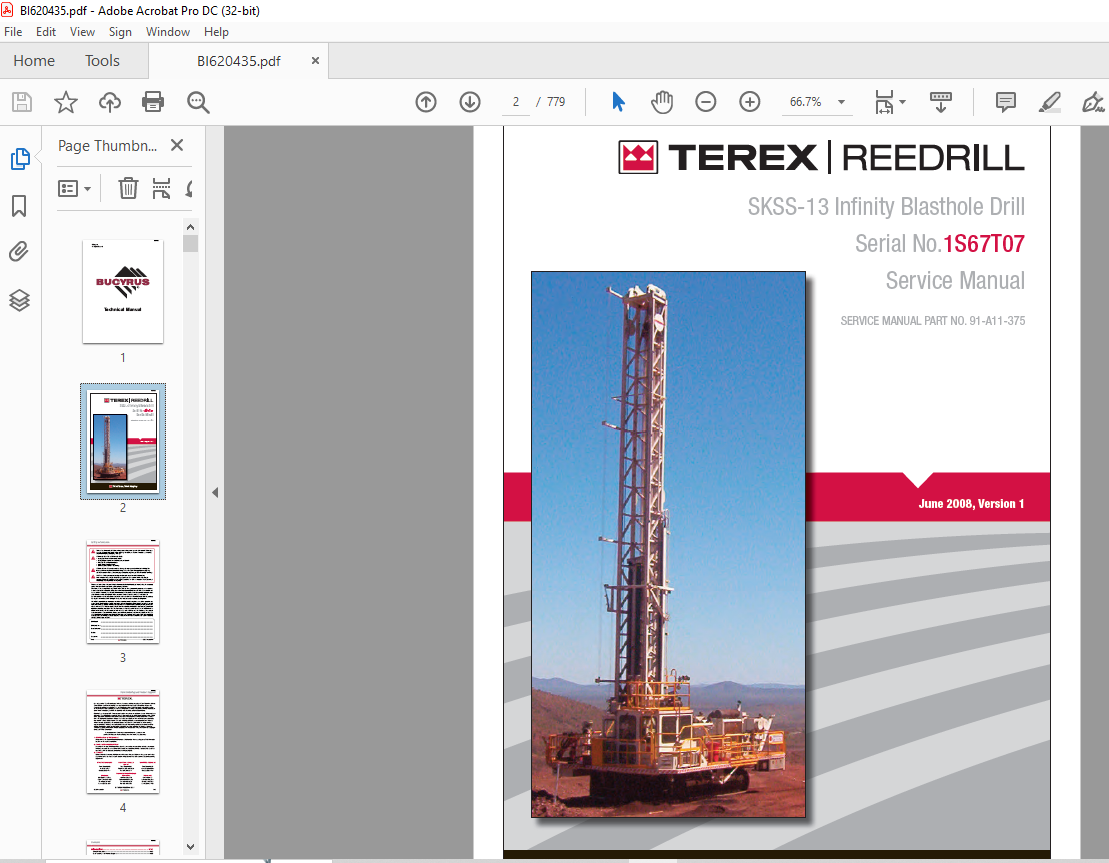Select the Highlight text pen tool
The height and width of the screenshot is (863, 1109).
(x=1050, y=102)
